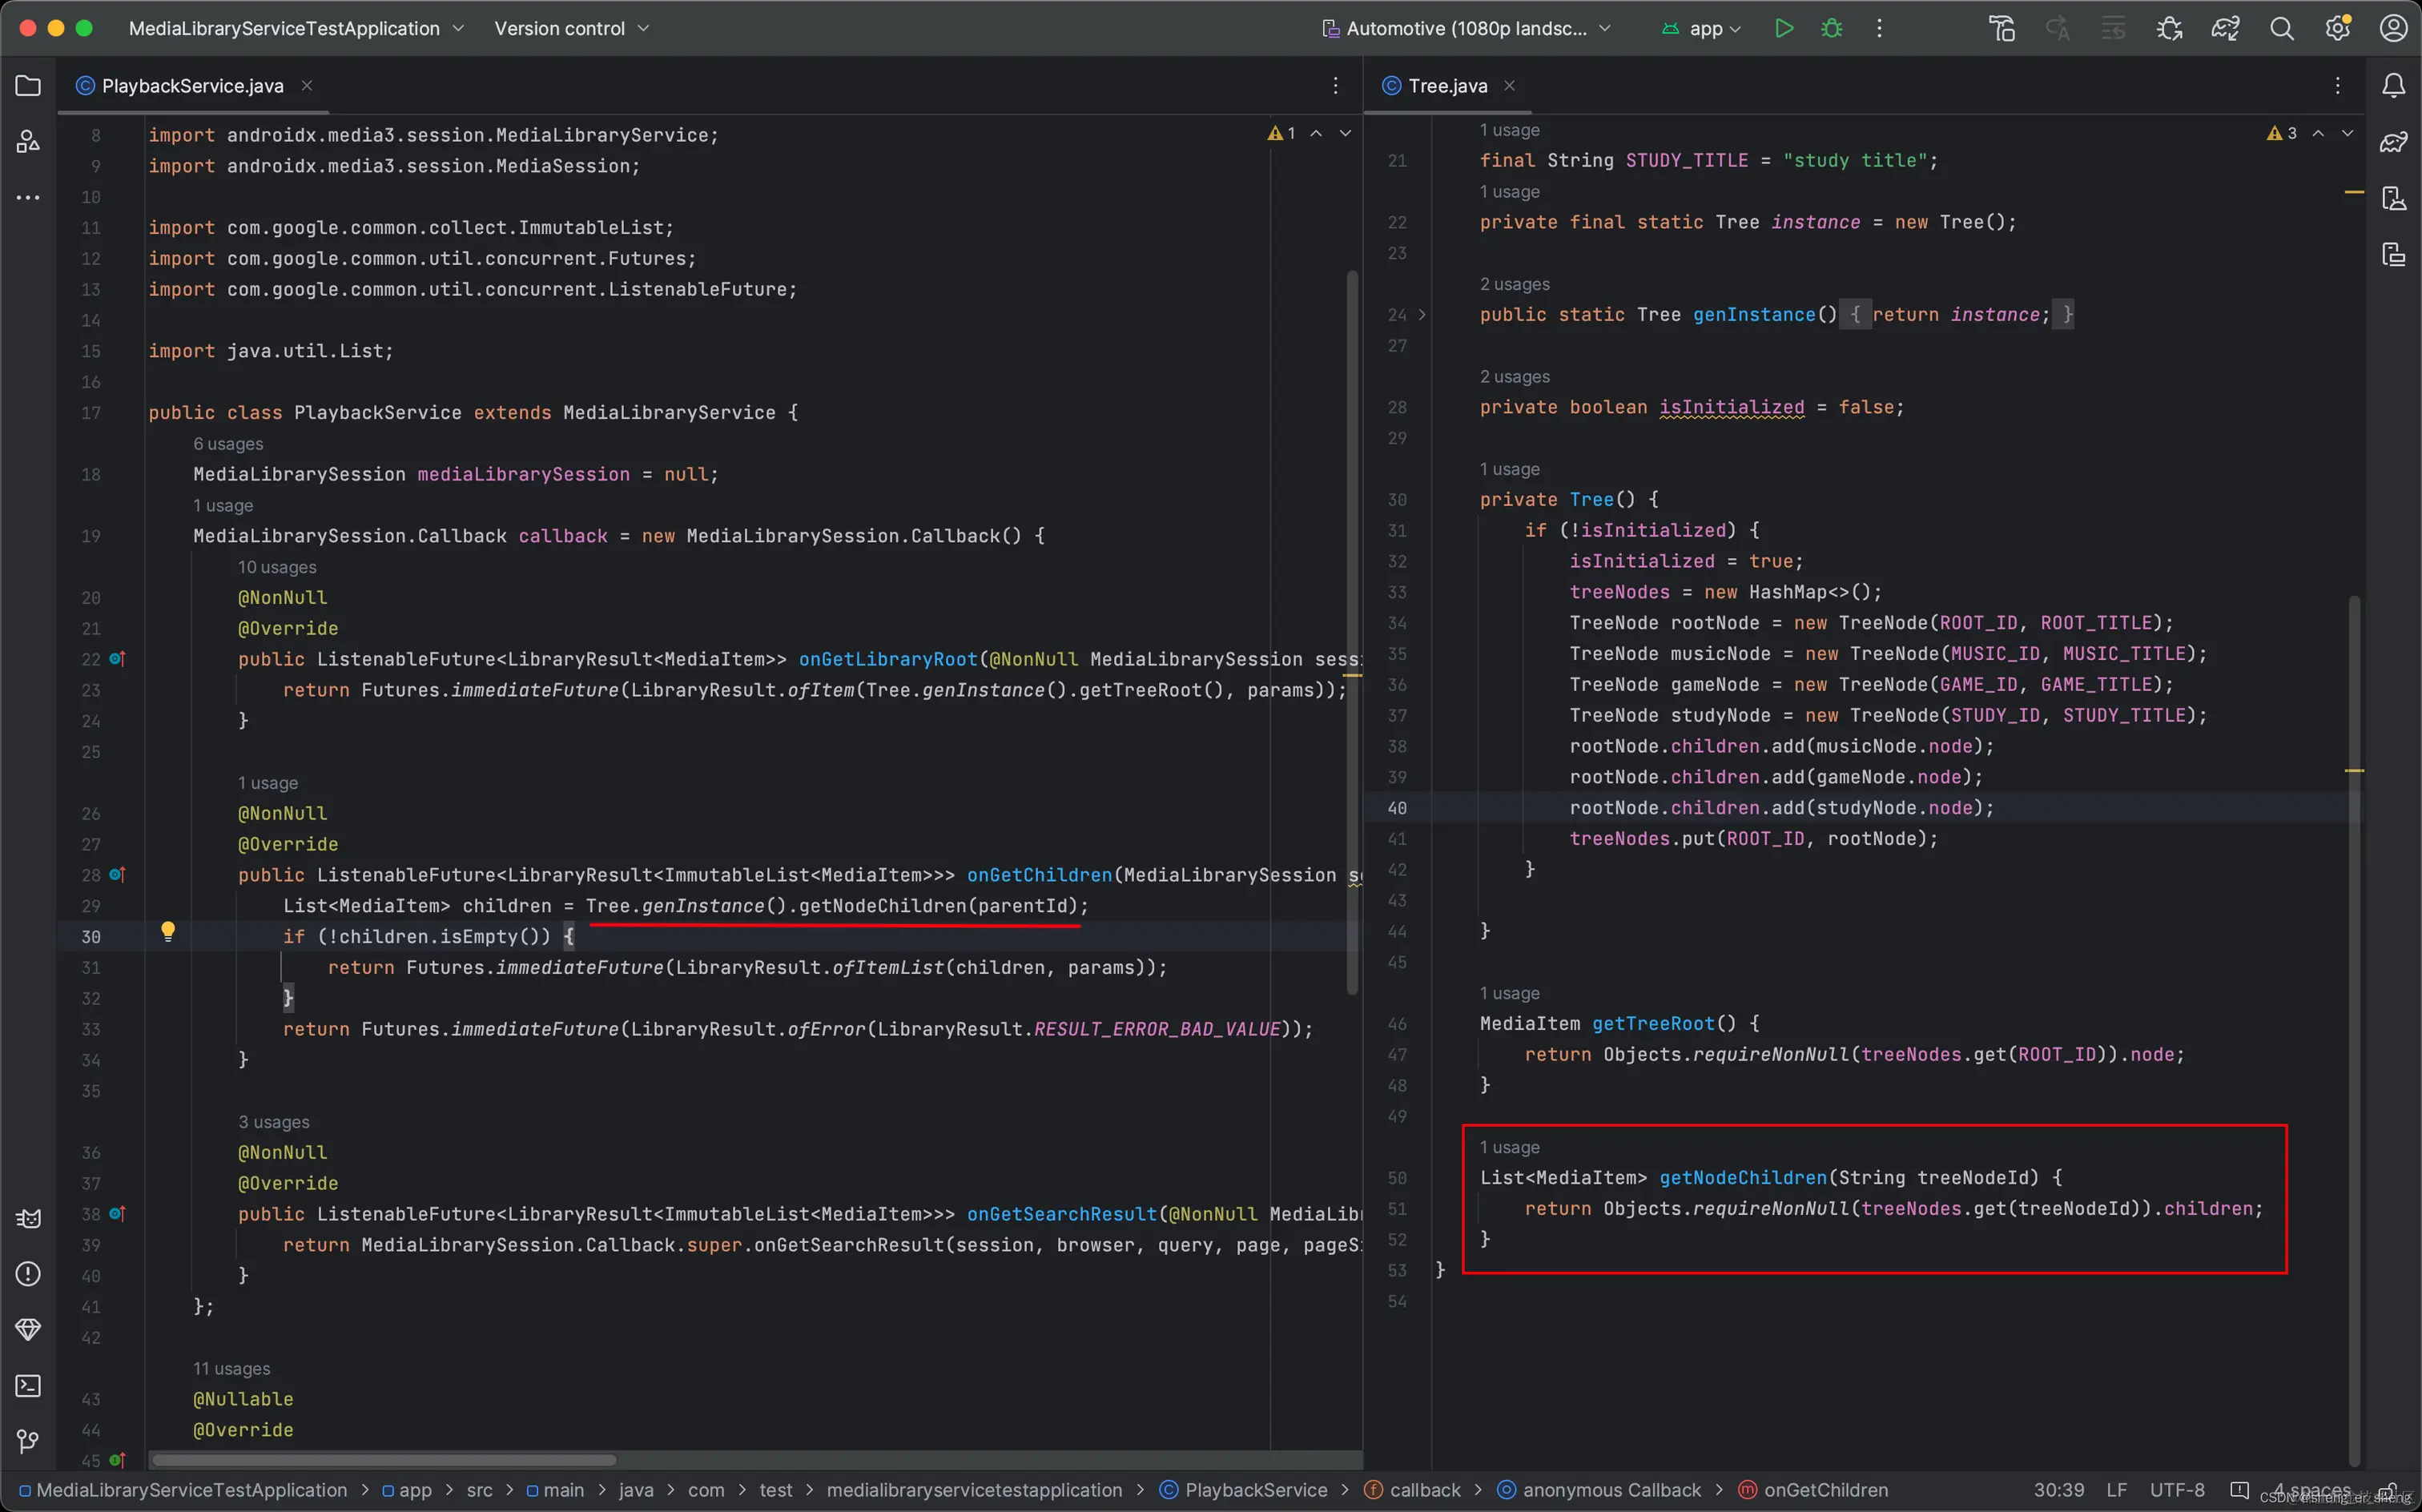Screen dimensions: 2422x1512
Task: Run the app with green play button
Action: pyautogui.click(x=1783, y=28)
